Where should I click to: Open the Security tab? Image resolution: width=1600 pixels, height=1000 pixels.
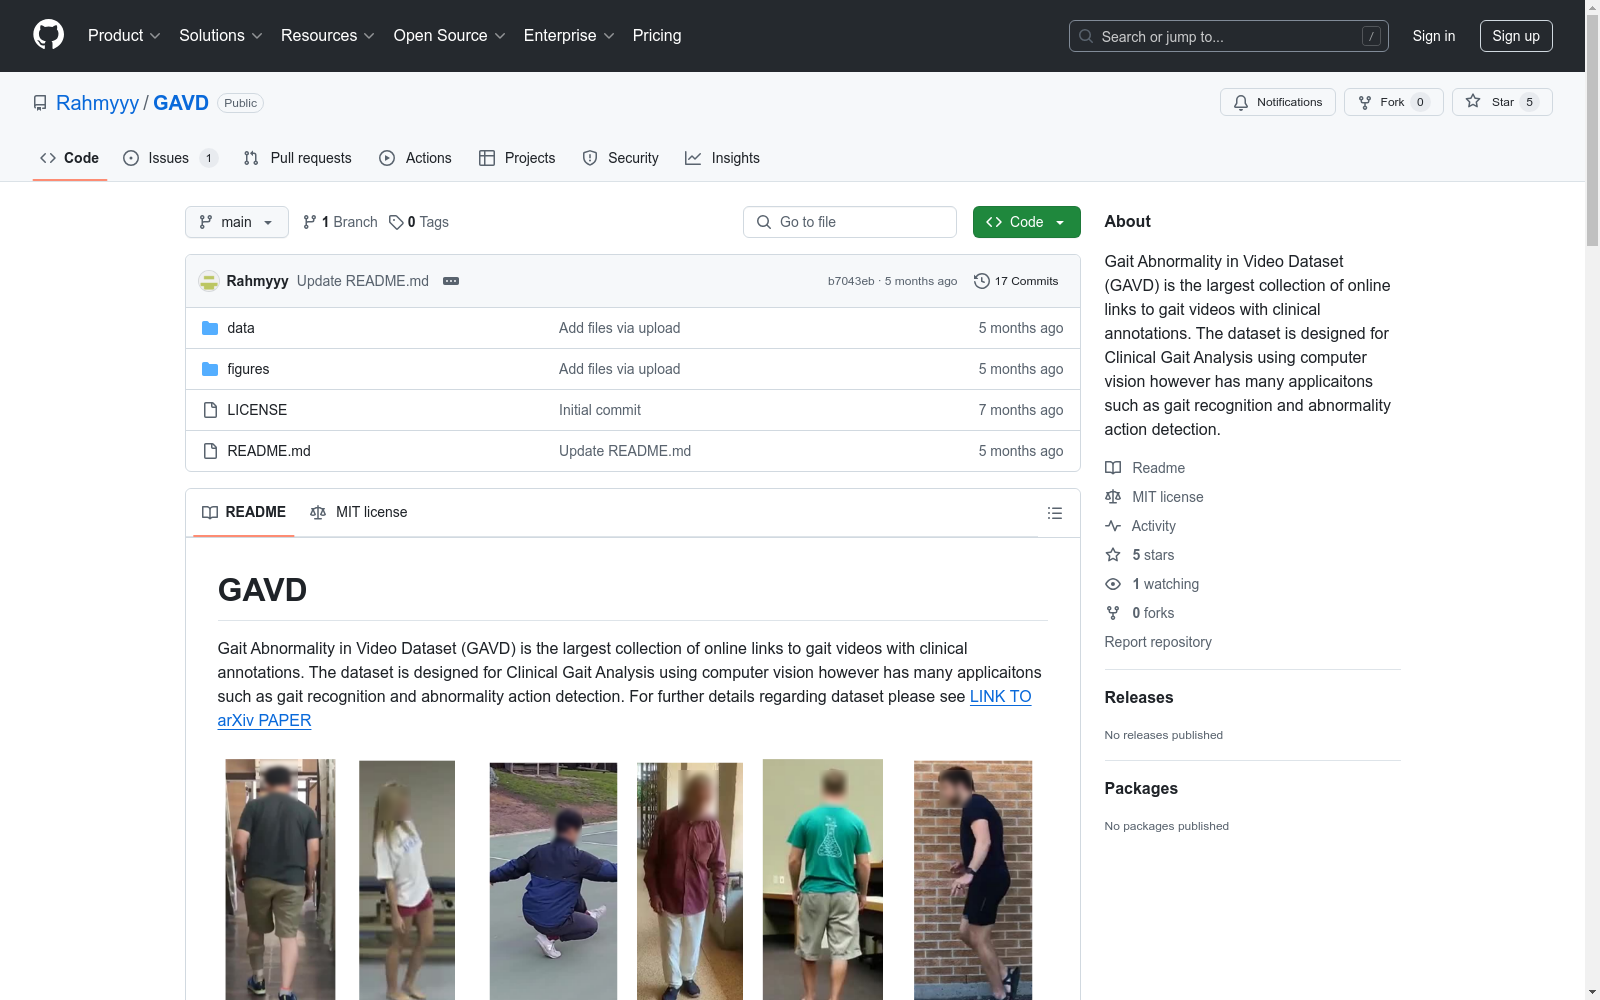coord(621,158)
